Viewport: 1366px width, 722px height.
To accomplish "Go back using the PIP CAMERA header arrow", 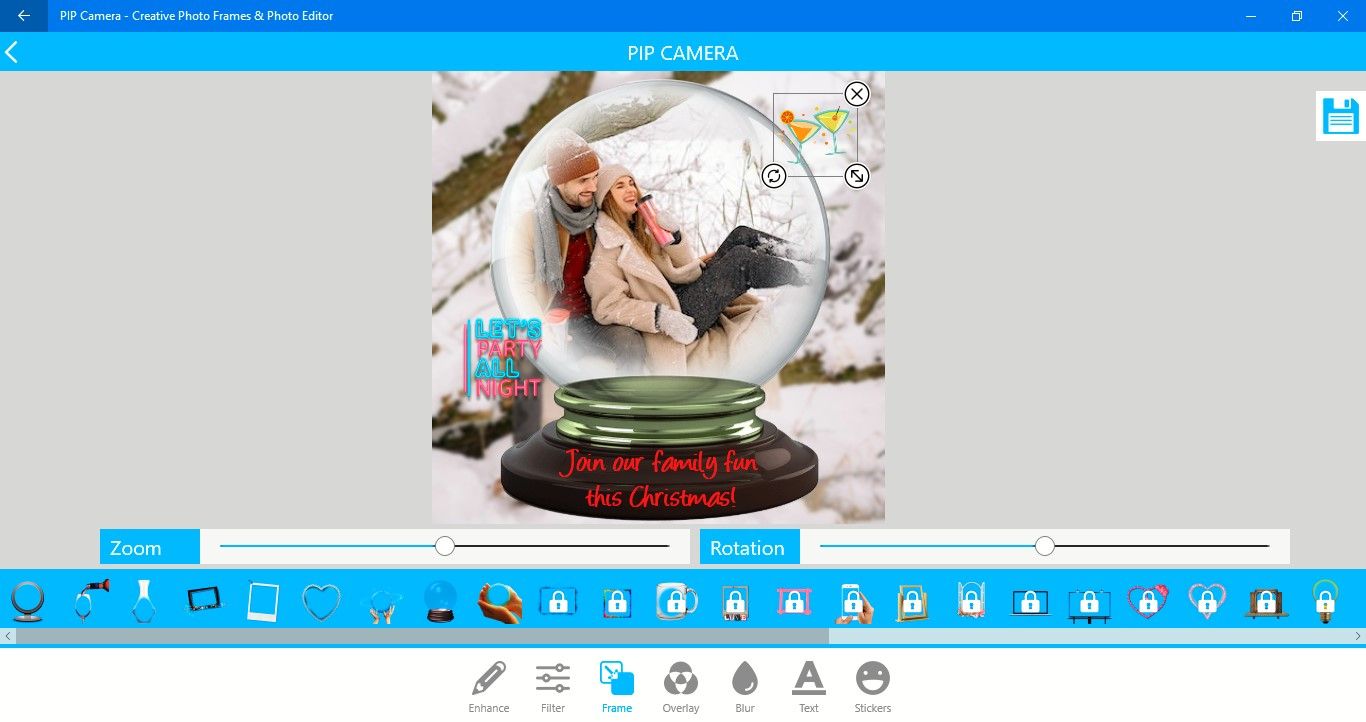I will (12, 52).
